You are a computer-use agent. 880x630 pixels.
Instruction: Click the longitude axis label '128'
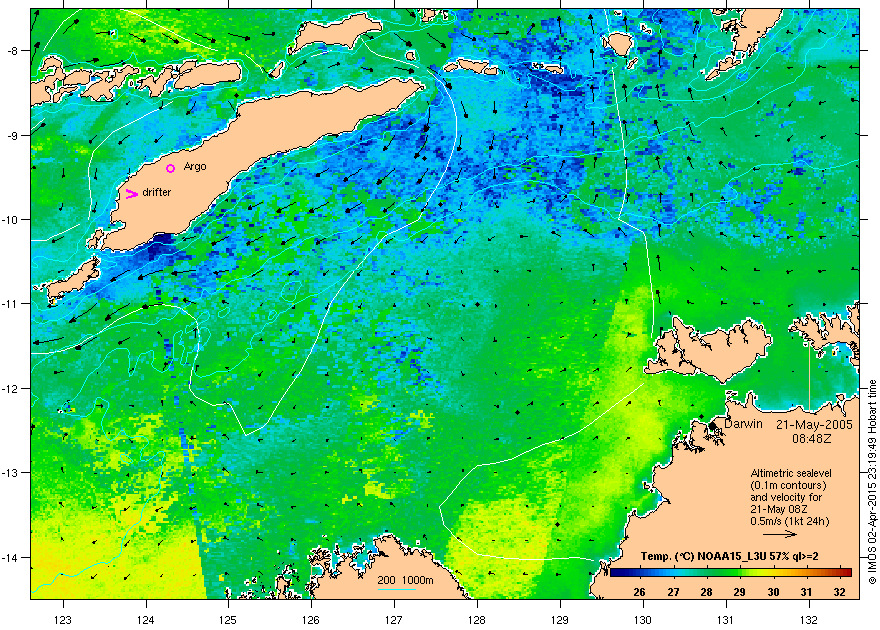click(x=476, y=620)
